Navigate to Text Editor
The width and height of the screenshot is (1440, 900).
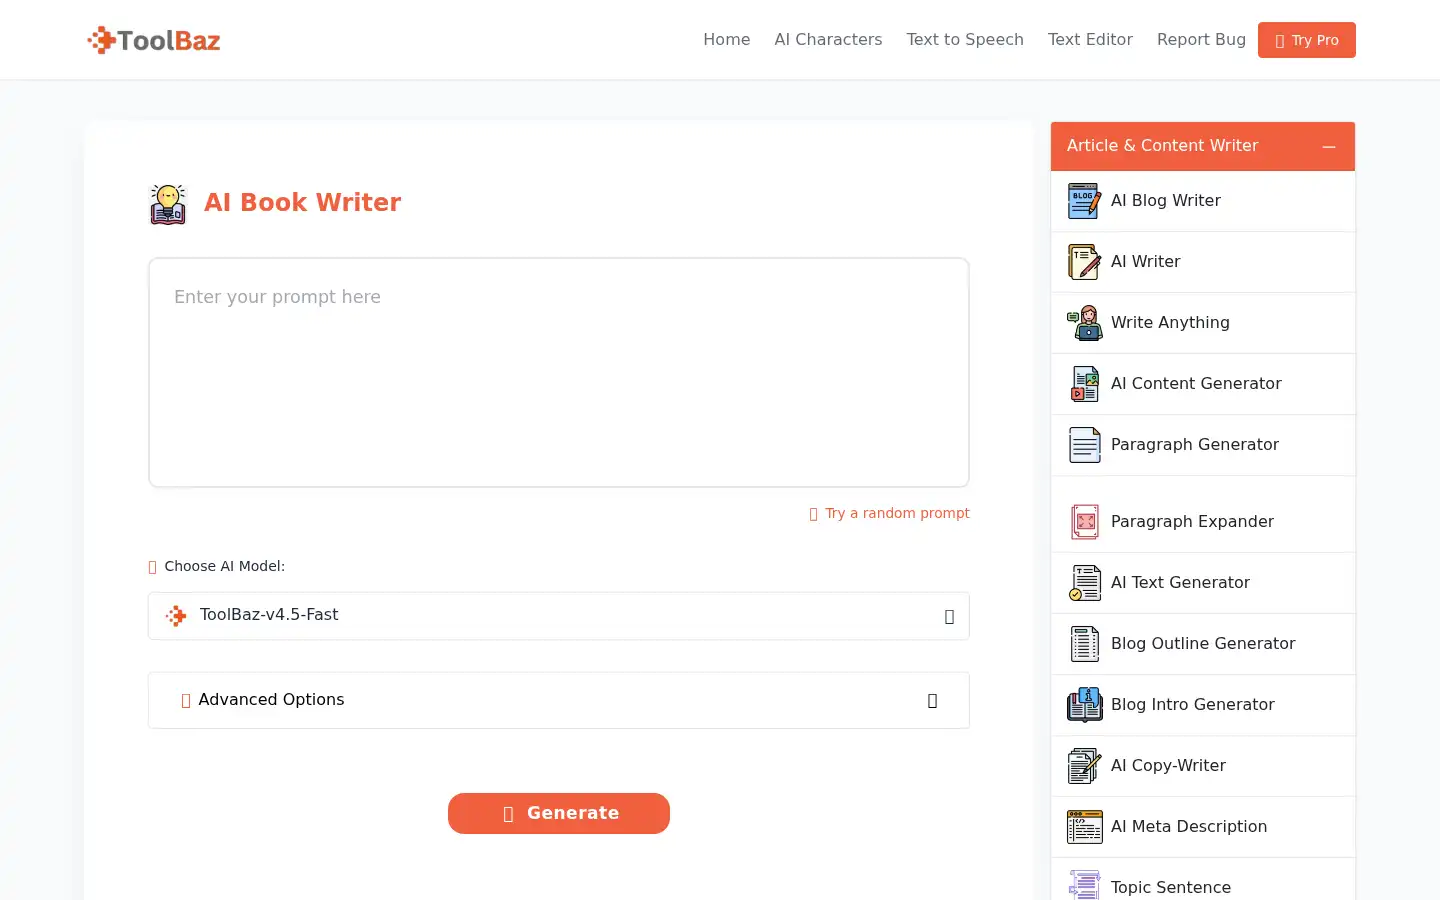click(x=1090, y=40)
